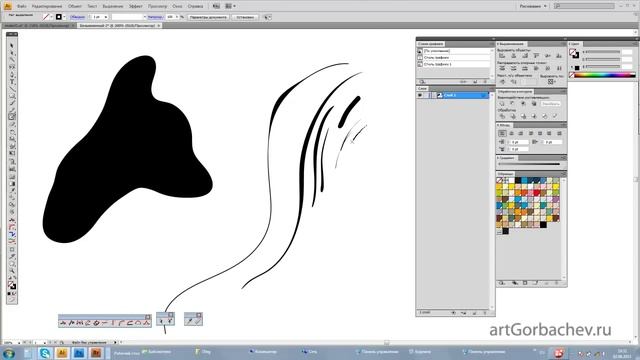Viewport: 640px width, 360px height.
Task: Click horizontal align right in Align panel
Action: (525, 56)
